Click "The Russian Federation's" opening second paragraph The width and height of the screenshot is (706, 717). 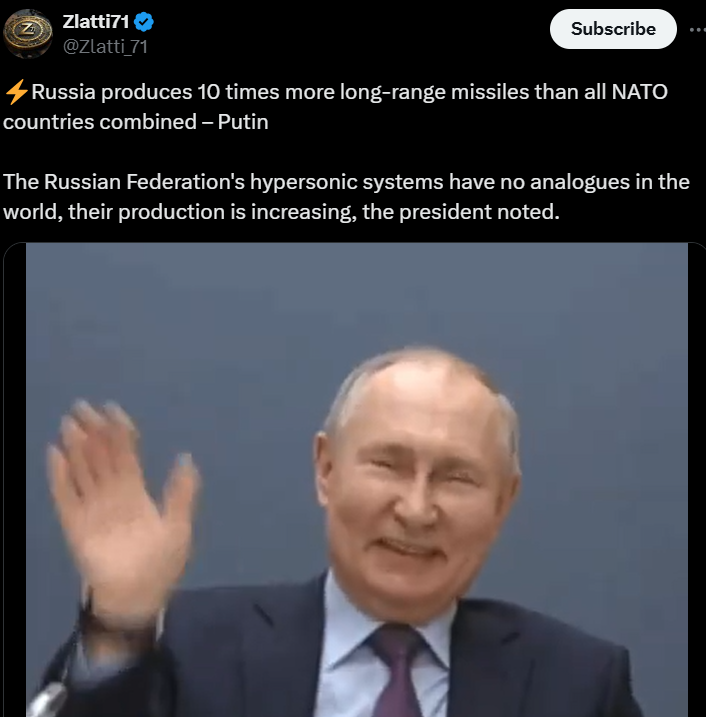tap(124, 182)
